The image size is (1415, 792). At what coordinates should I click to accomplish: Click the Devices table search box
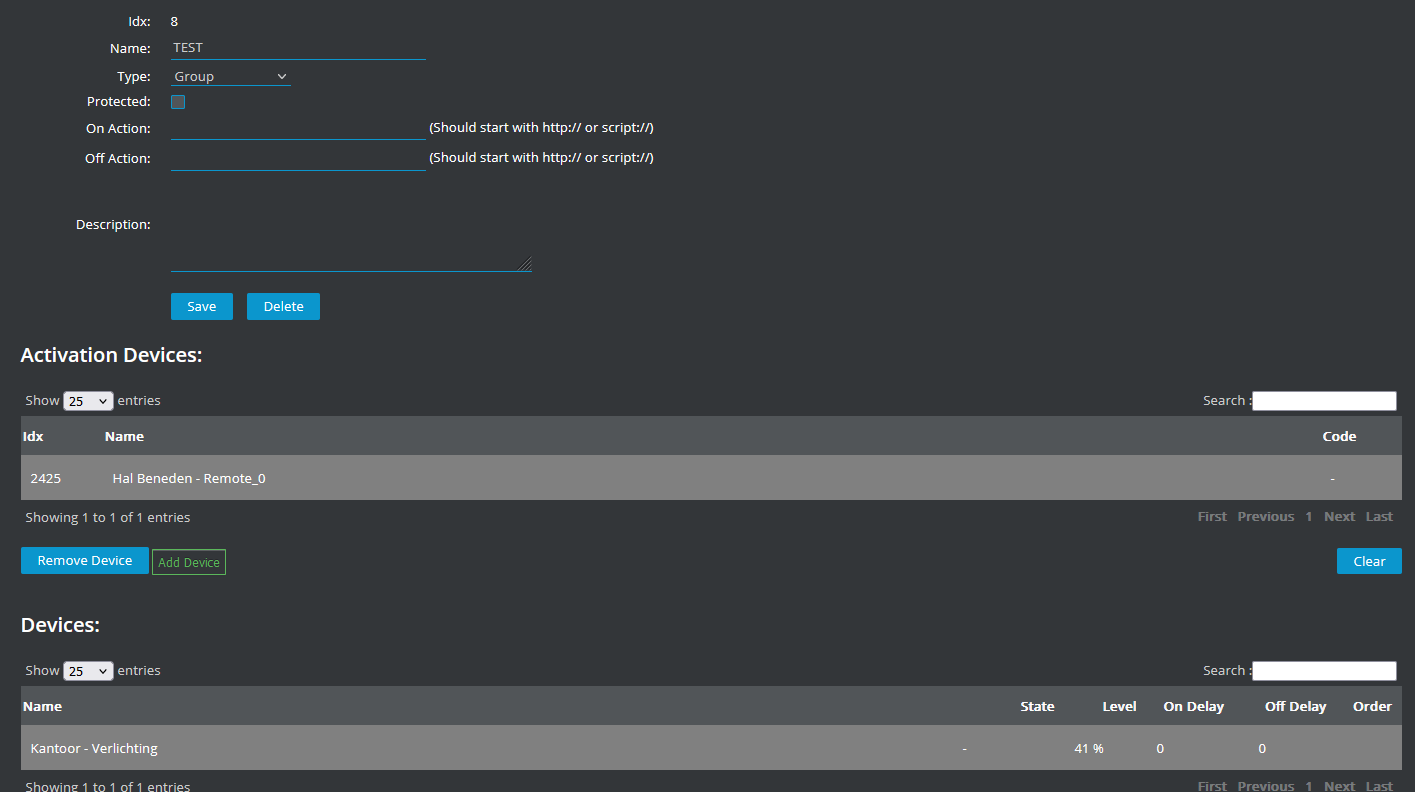1323,670
